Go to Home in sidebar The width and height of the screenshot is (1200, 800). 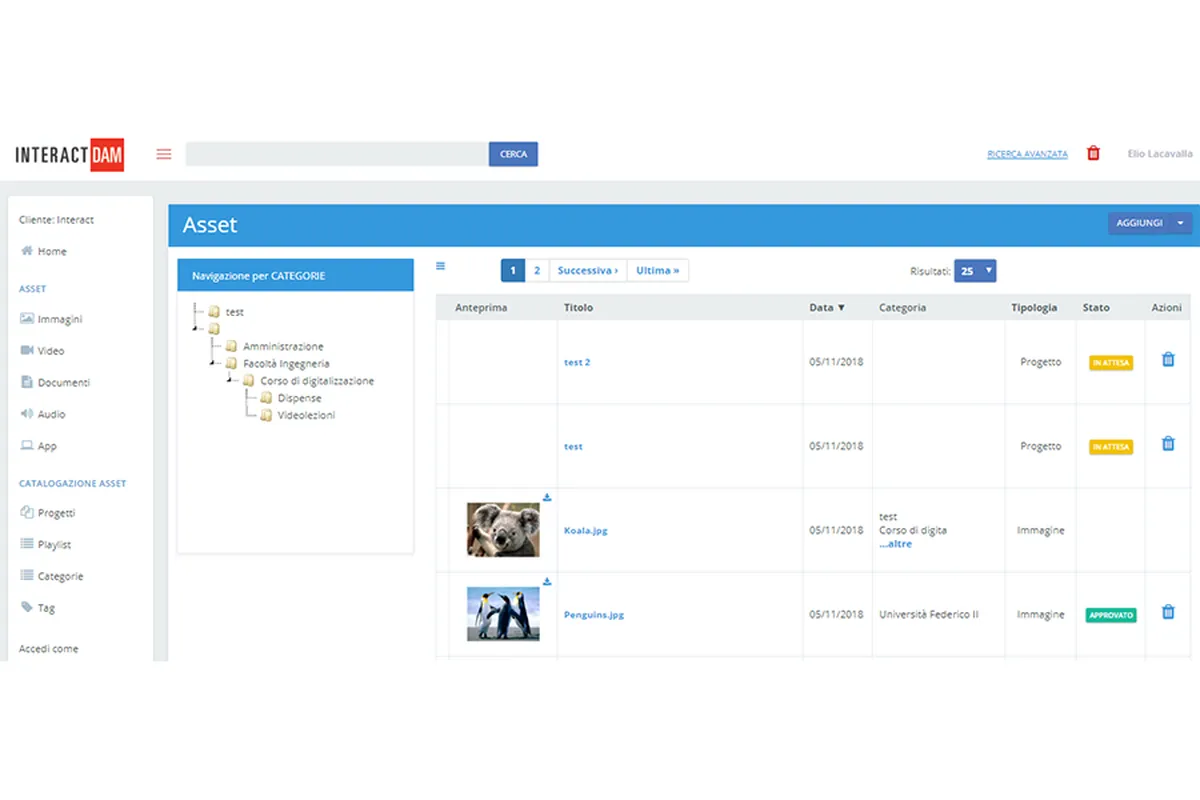(52, 251)
